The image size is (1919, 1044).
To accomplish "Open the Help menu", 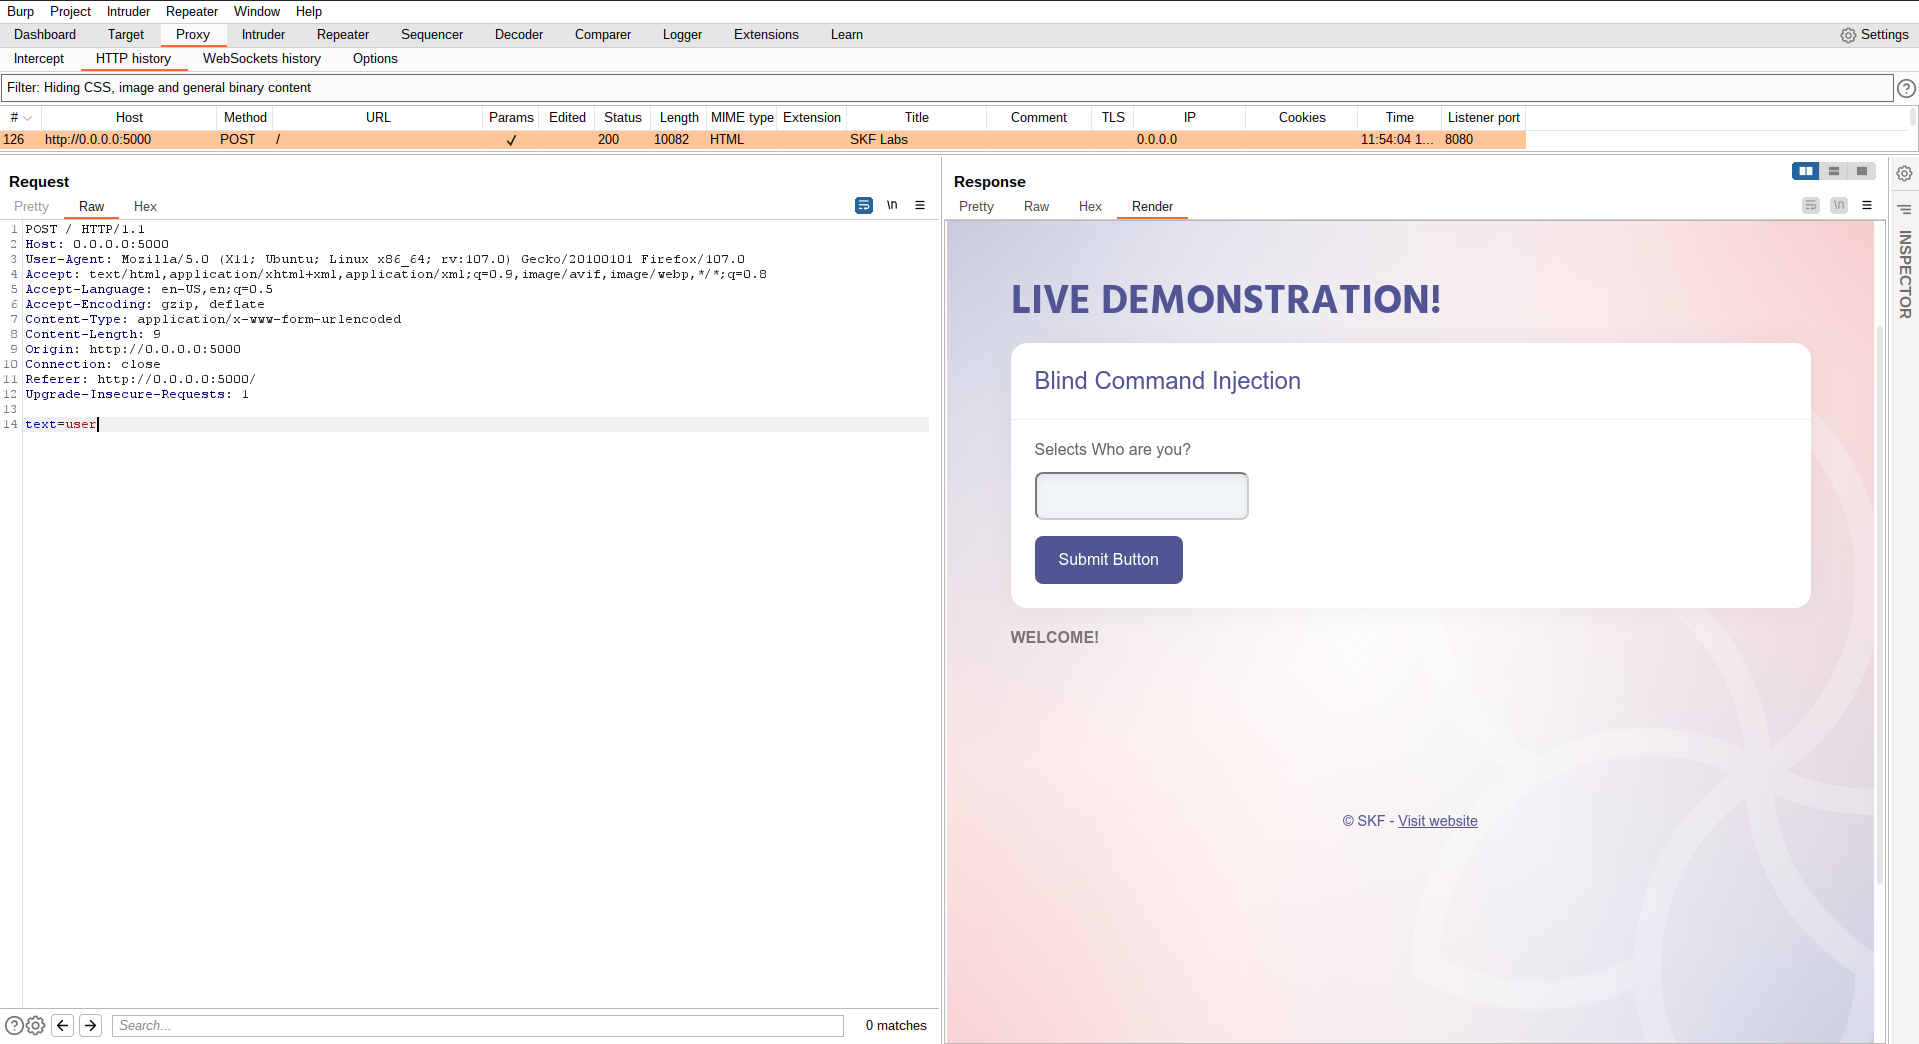I will pos(309,11).
